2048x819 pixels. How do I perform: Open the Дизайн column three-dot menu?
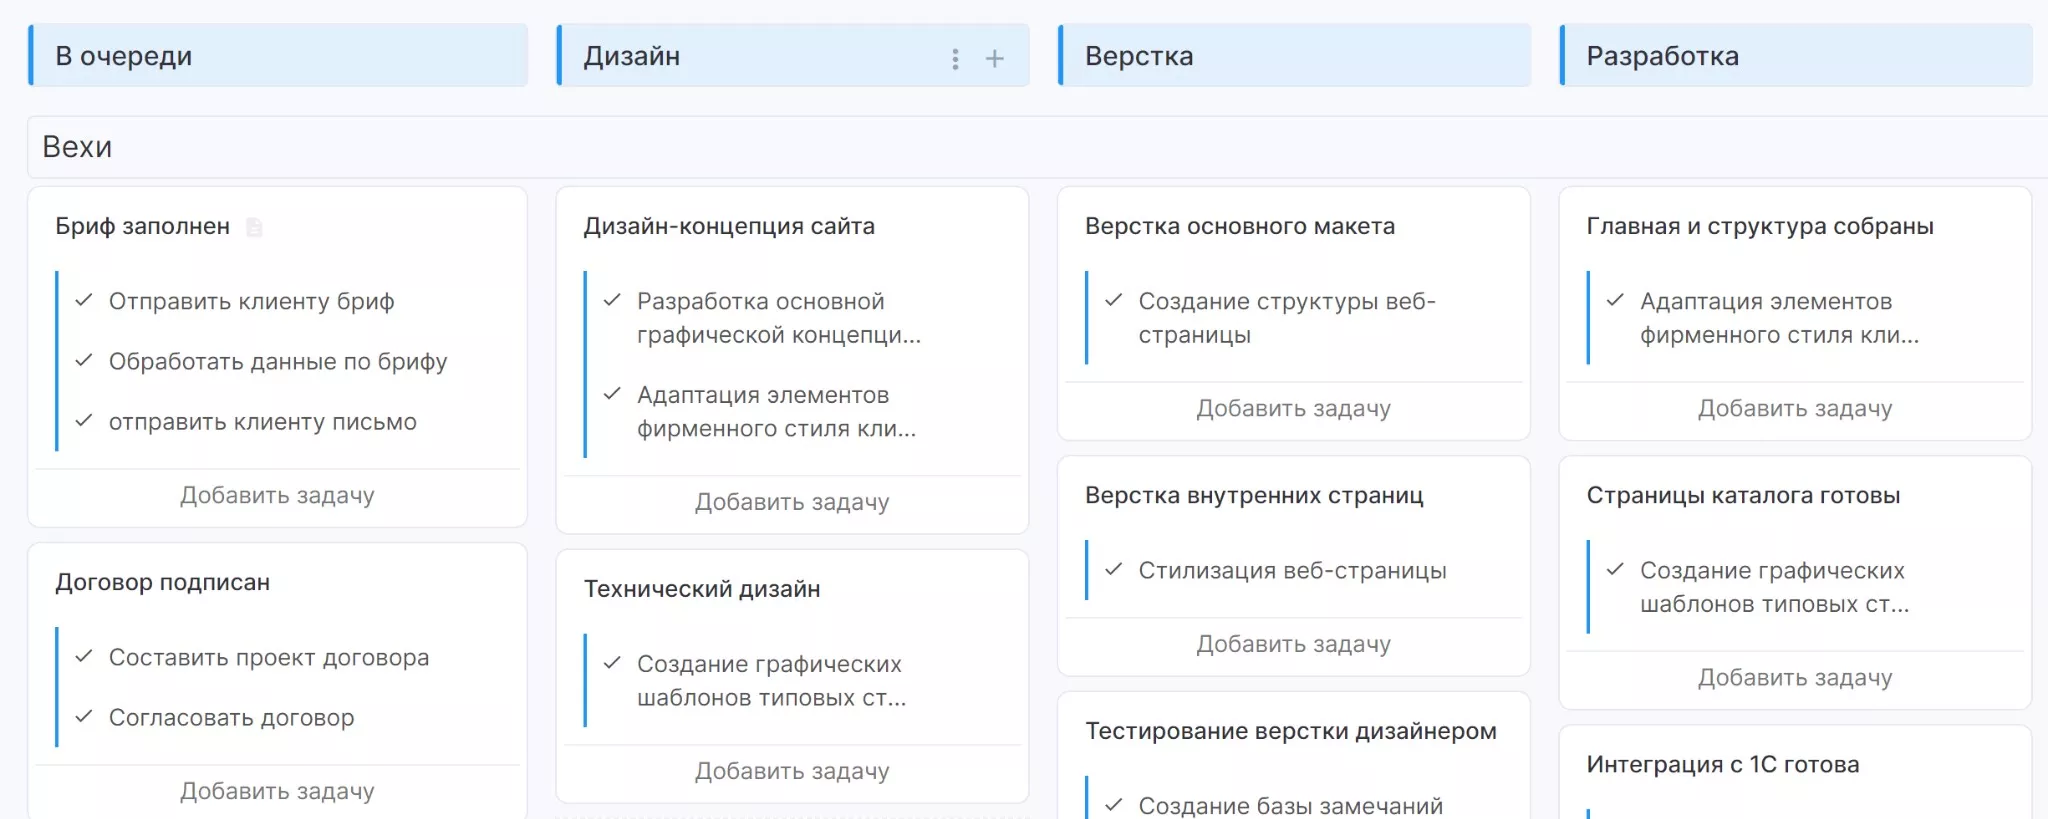(x=955, y=59)
